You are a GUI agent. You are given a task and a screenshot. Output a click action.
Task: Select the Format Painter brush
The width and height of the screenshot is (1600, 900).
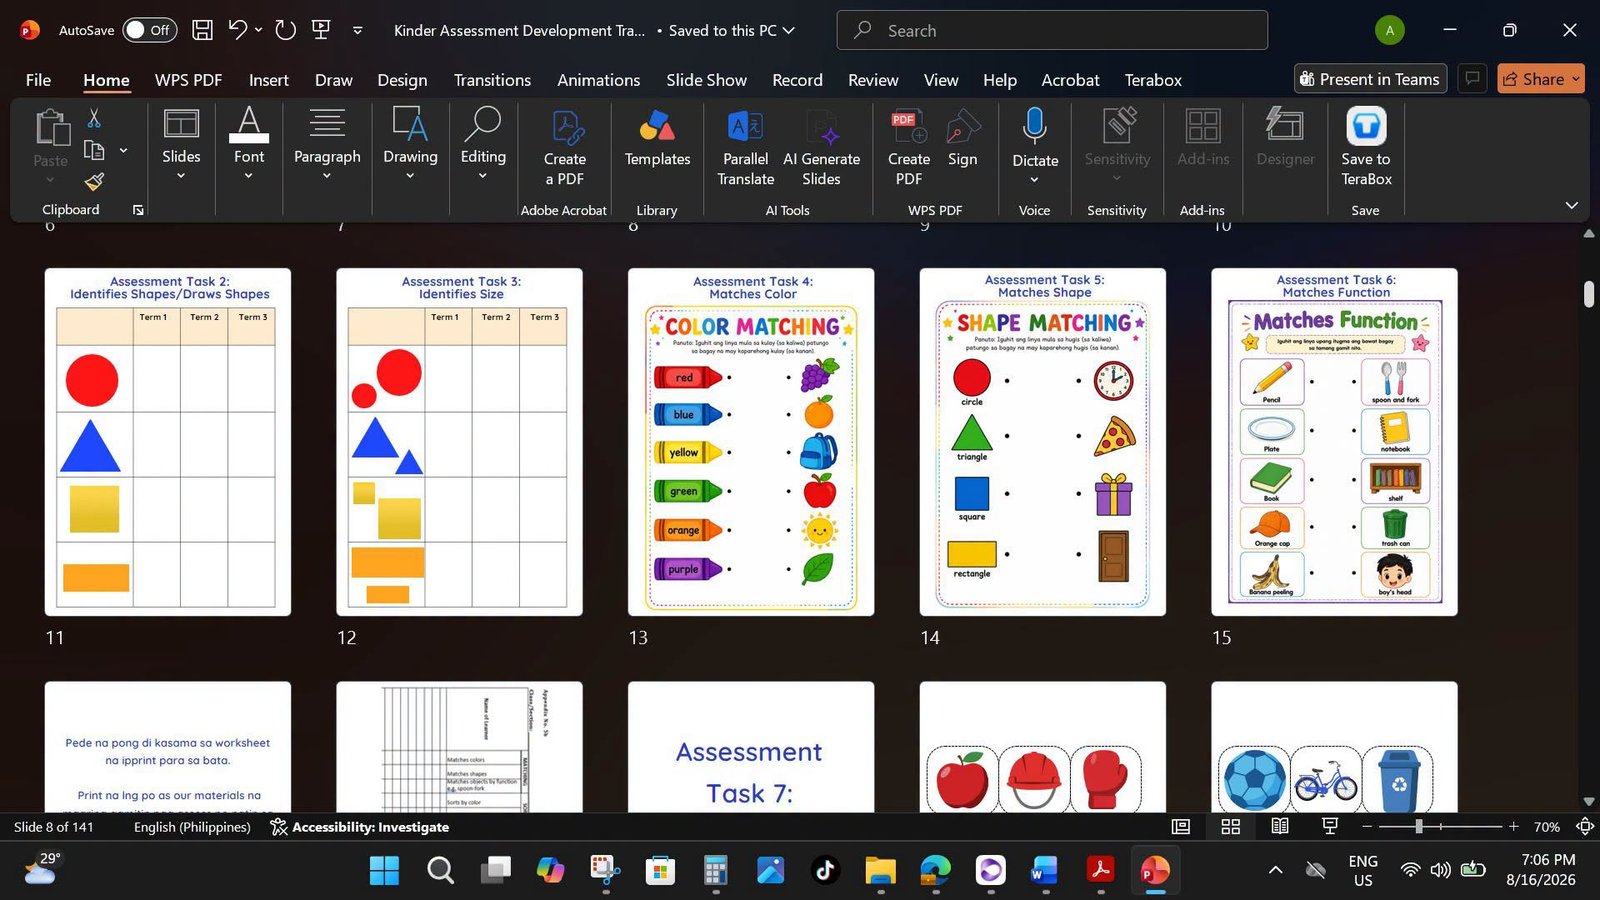coord(94,181)
